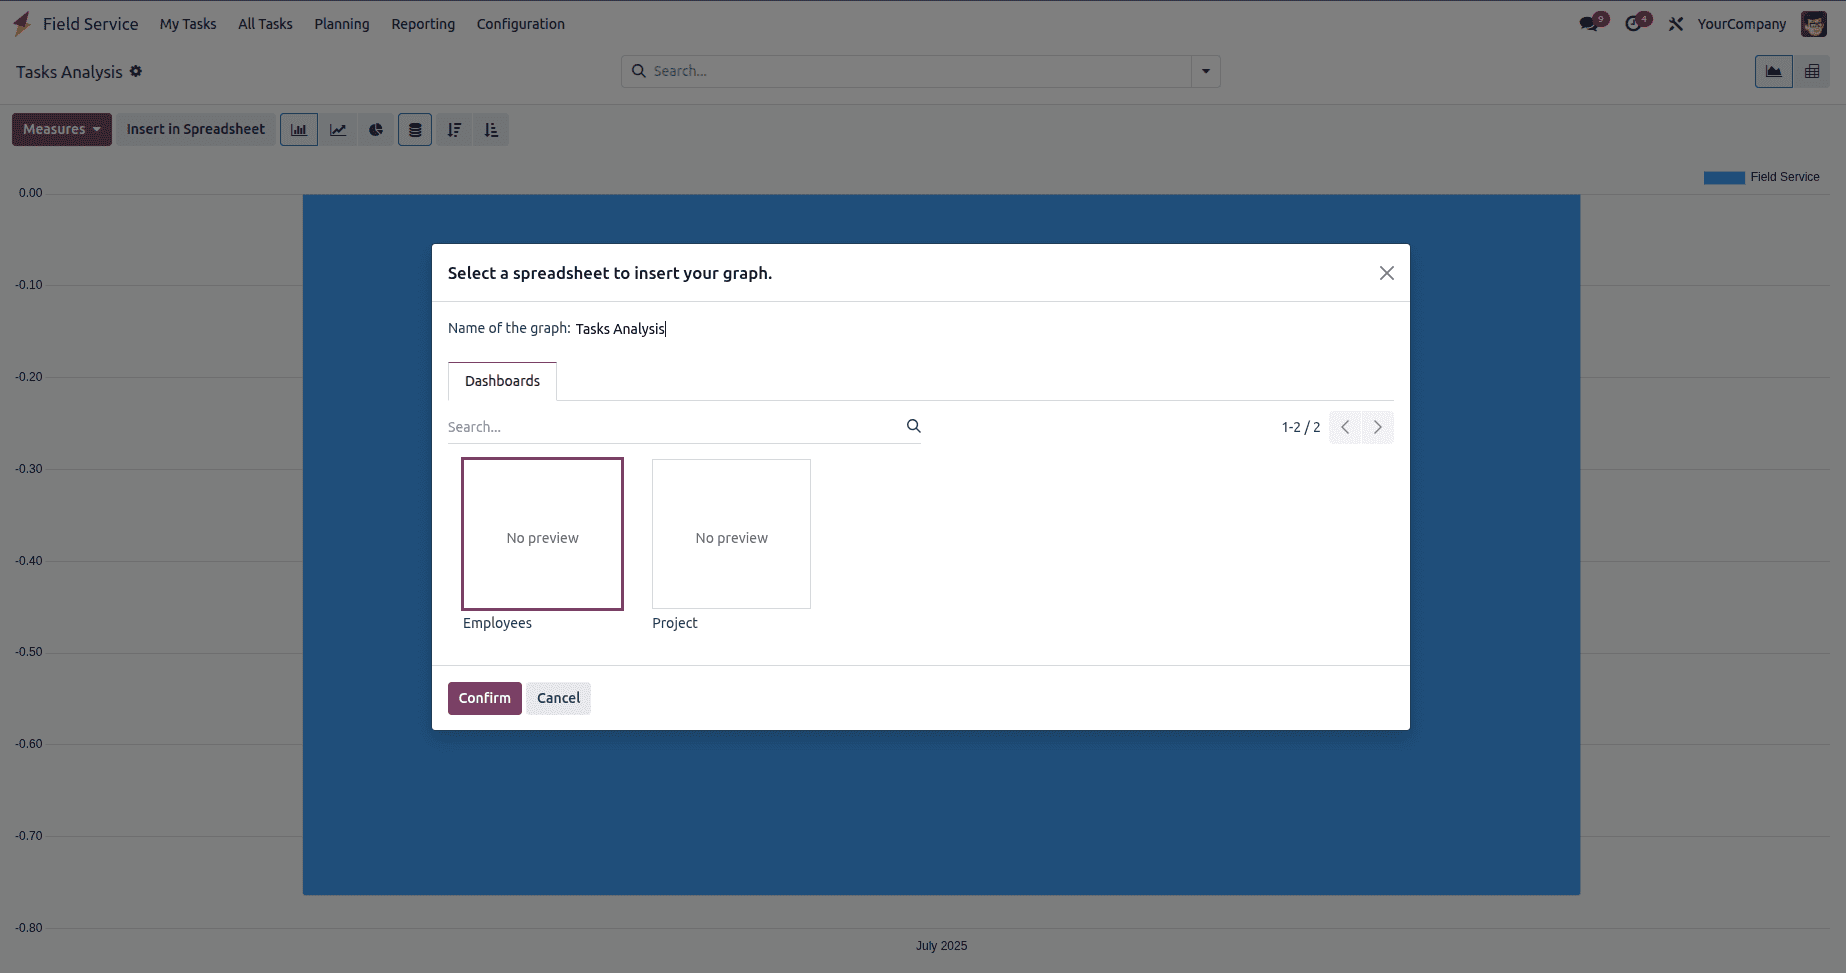Select the Employees dashboard thumbnail
Viewport: 1846px width, 973px height.
coord(542,534)
